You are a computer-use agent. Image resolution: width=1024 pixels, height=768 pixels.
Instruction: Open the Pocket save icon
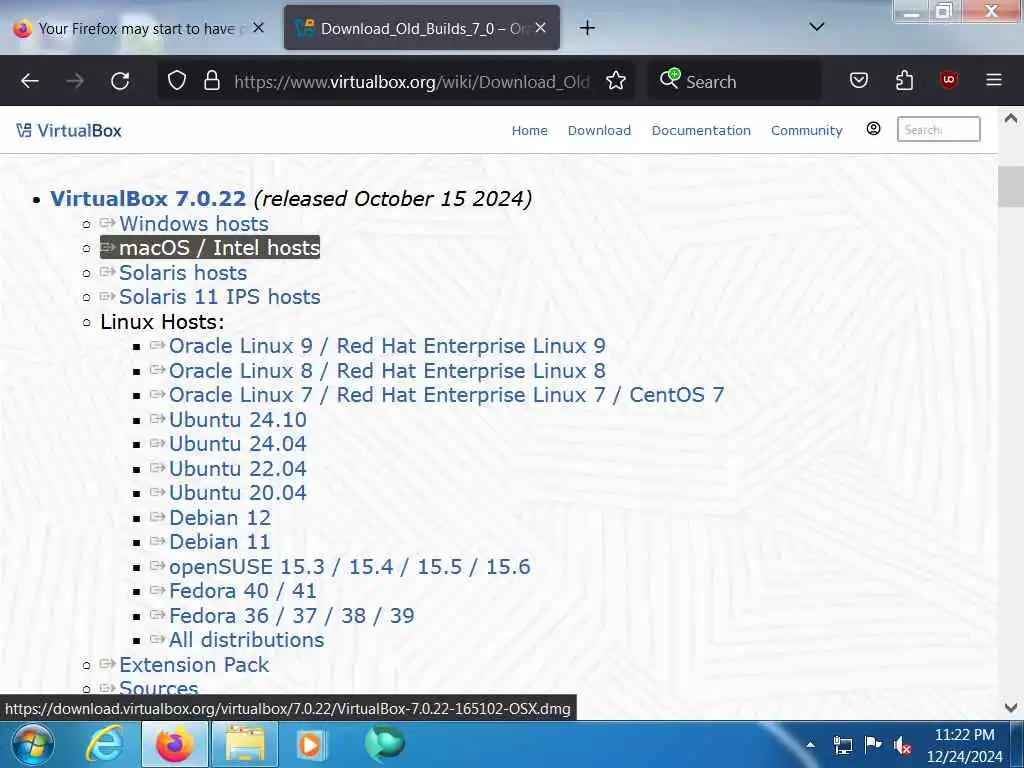(859, 80)
